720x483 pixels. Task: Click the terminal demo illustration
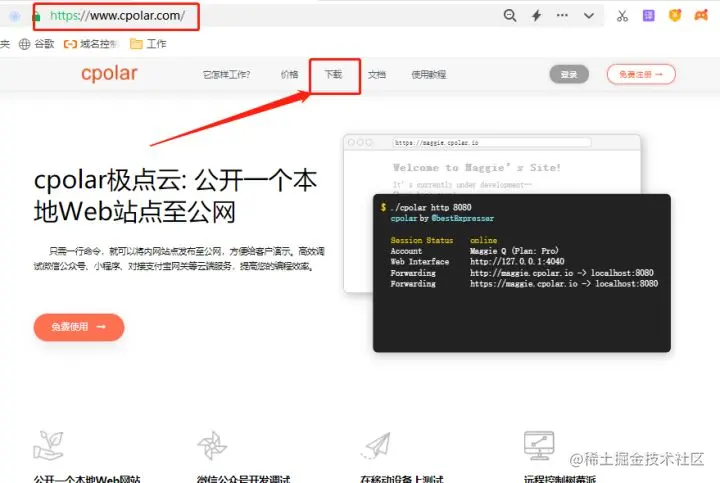pos(522,273)
